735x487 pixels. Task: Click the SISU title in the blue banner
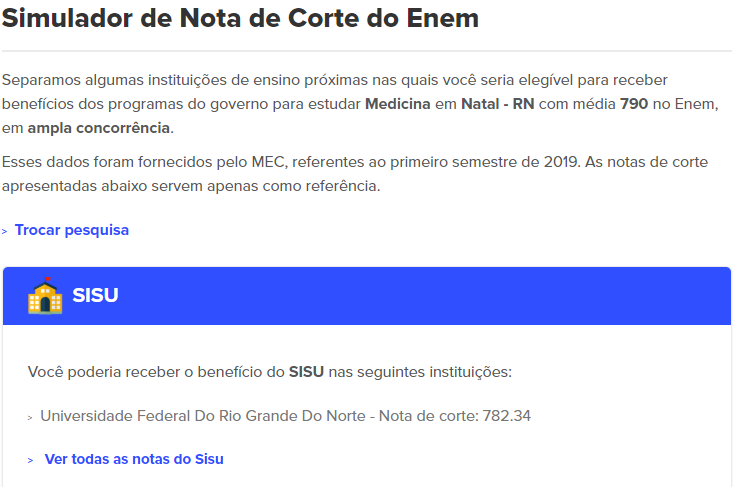point(95,296)
